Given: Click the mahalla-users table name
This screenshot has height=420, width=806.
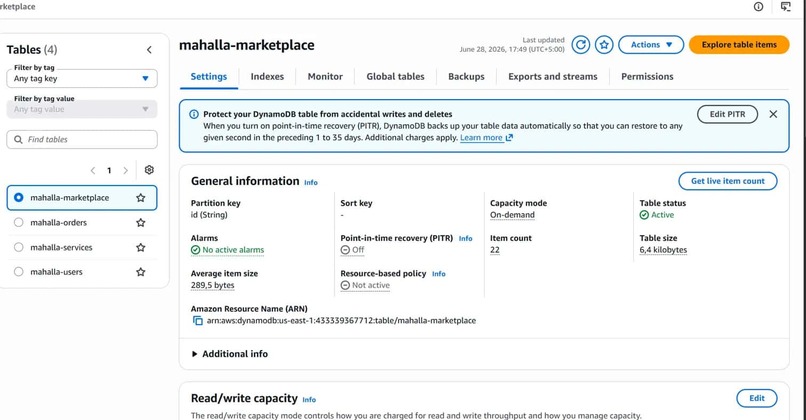Looking at the screenshot, I should tap(56, 272).
